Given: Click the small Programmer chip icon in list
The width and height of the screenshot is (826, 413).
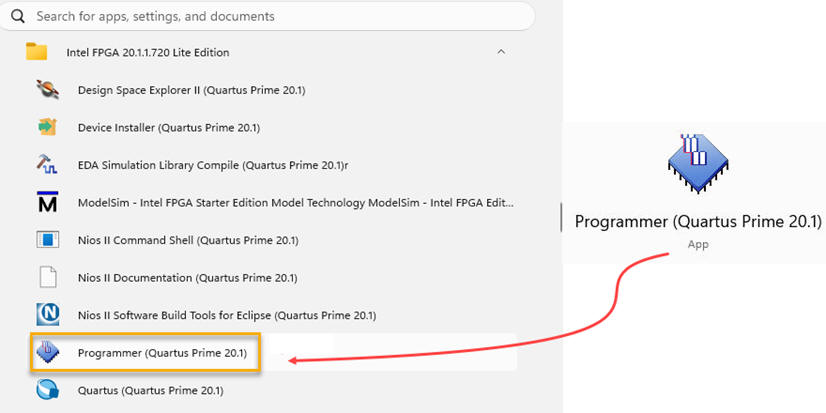Looking at the screenshot, I should point(47,352).
